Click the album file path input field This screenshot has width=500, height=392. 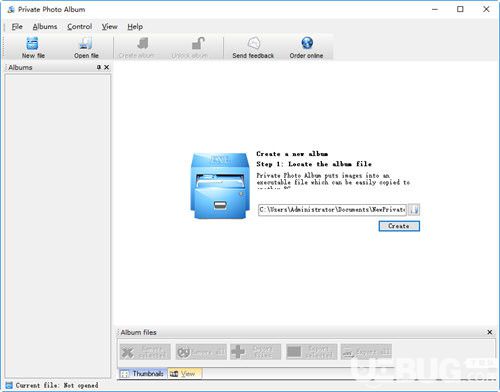pyautogui.click(x=332, y=210)
